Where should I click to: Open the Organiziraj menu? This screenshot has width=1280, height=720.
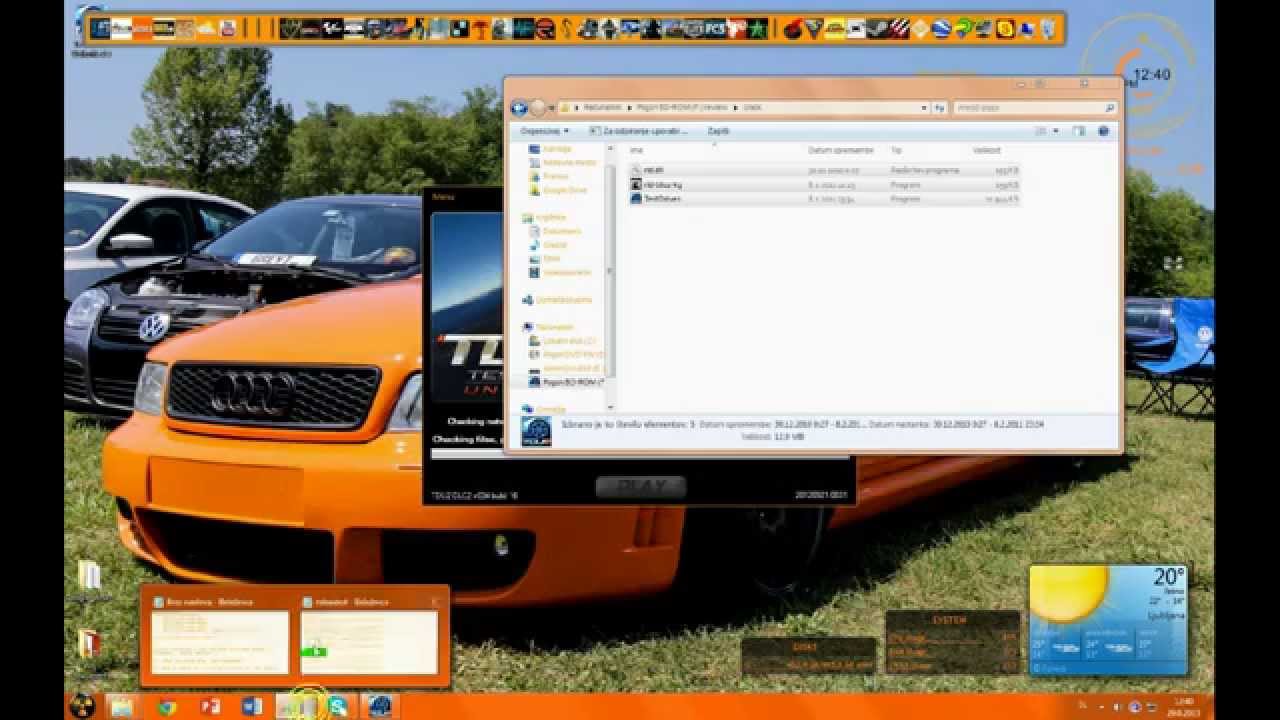(x=544, y=131)
